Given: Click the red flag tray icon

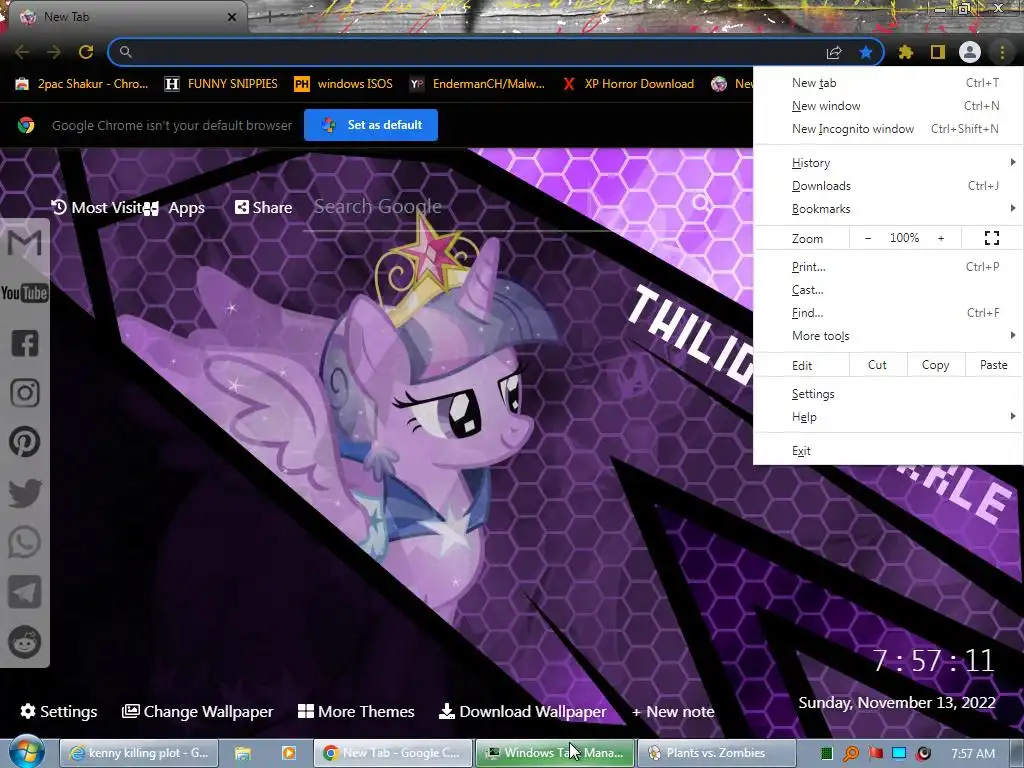Looking at the screenshot, I should tap(875, 754).
